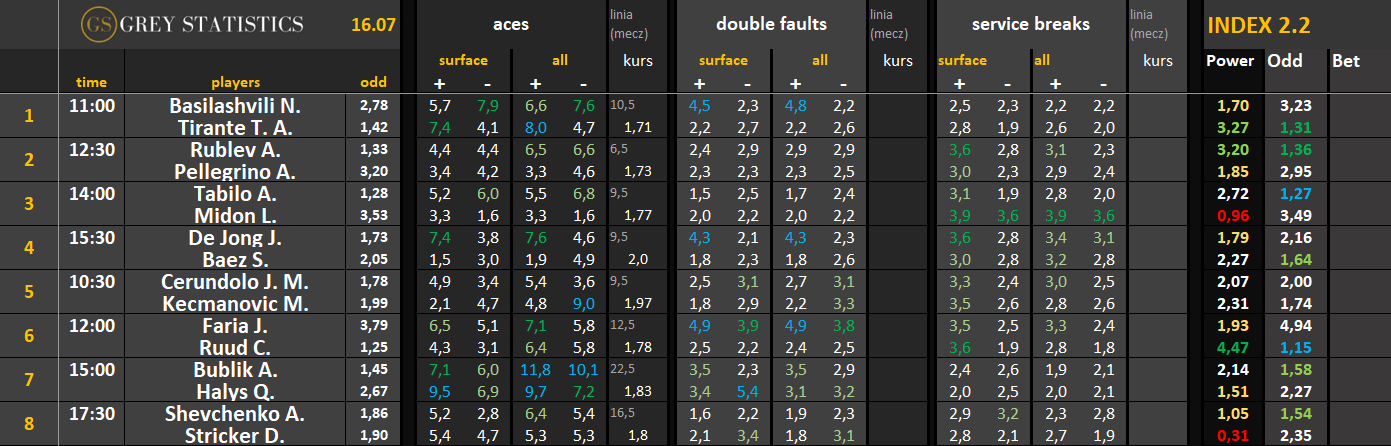1391x446 pixels.
Task: Click Rublev's Power value 3,20
Action: pyautogui.click(x=1230, y=149)
